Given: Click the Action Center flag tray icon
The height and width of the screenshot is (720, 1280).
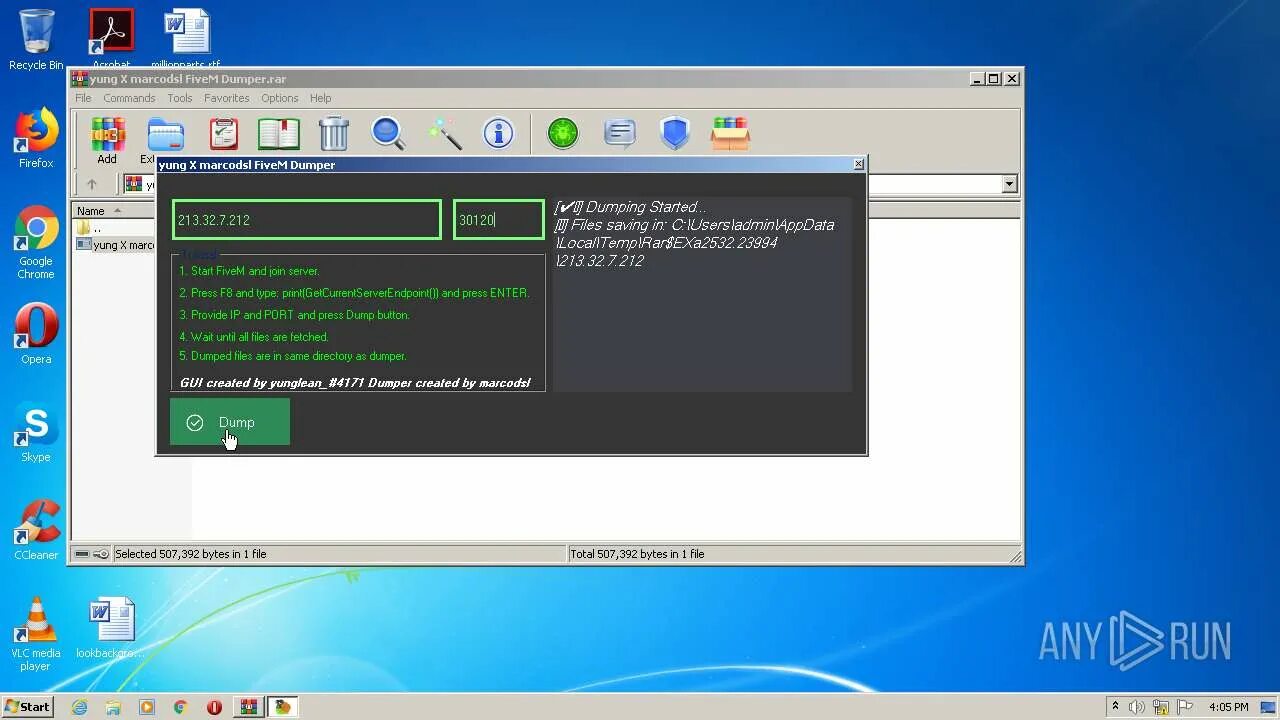Looking at the screenshot, I should click(1184, 707).
